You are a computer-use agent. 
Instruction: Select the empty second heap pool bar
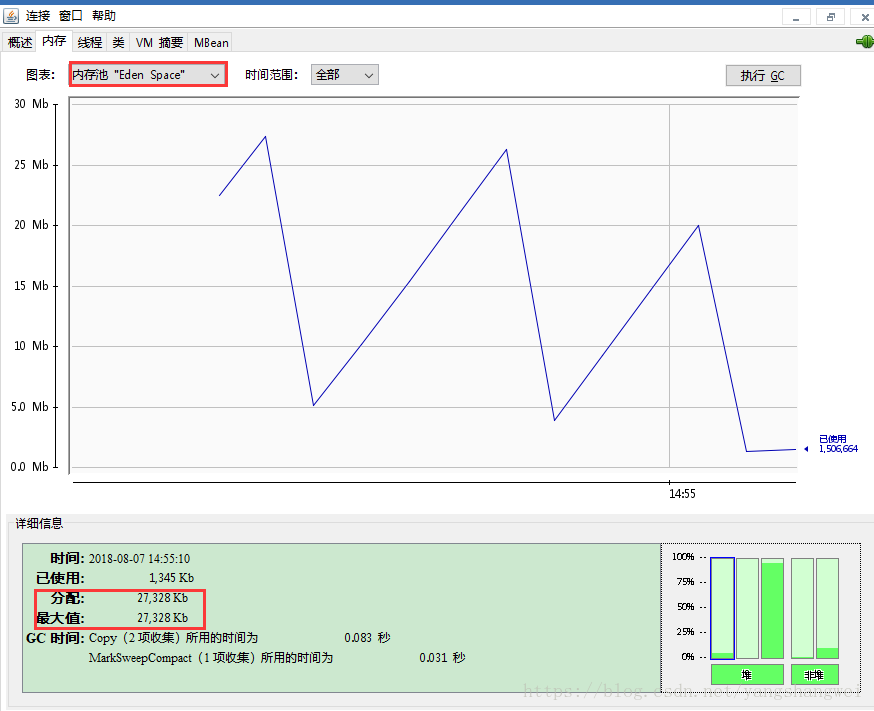tap(747, 608)
